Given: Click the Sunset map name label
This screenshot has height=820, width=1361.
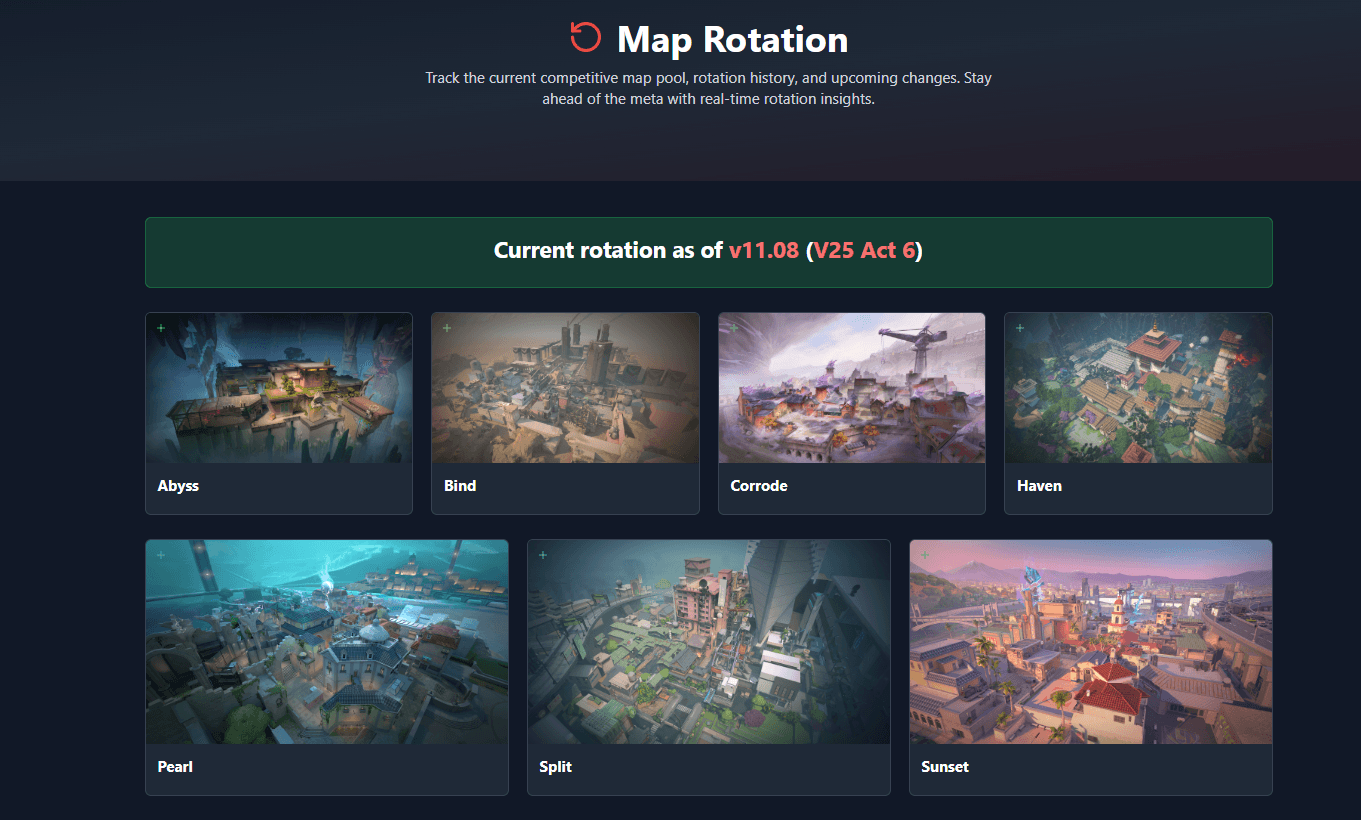Looking at the screenshot, I should pos(945,767).
